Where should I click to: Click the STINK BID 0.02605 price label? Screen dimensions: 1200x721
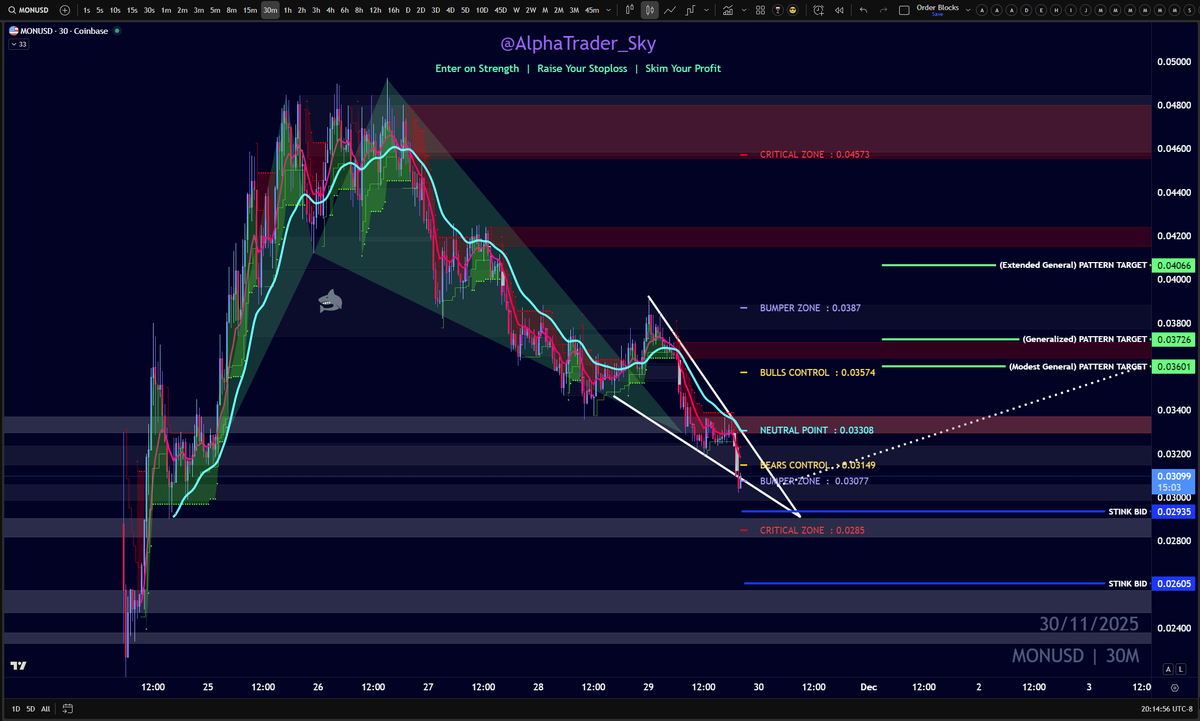point(1172,583)
